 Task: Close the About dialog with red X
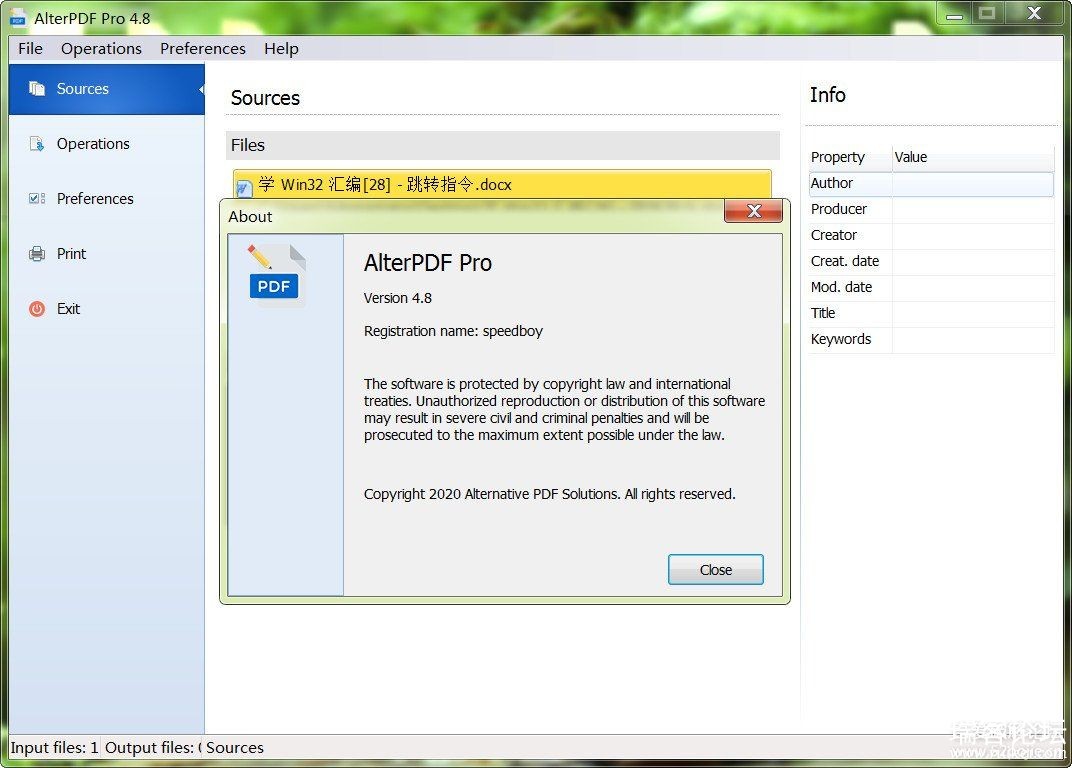coord(753,211)
